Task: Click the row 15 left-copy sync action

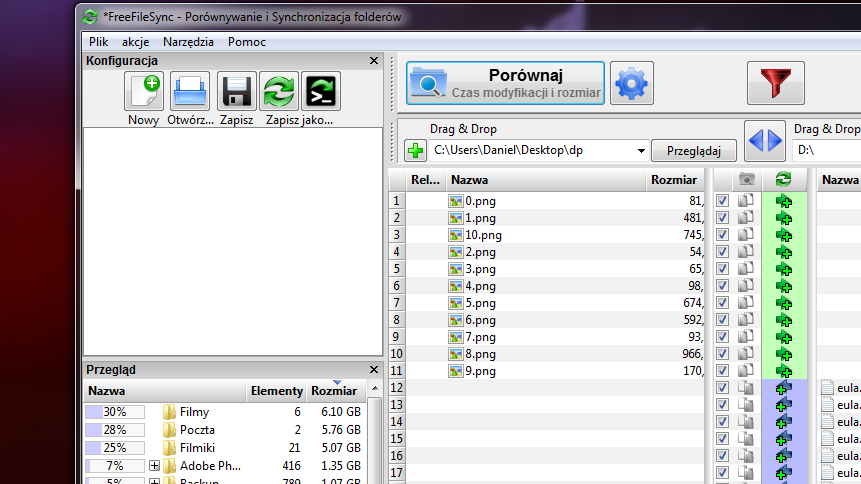Action: tap(784, 440)
